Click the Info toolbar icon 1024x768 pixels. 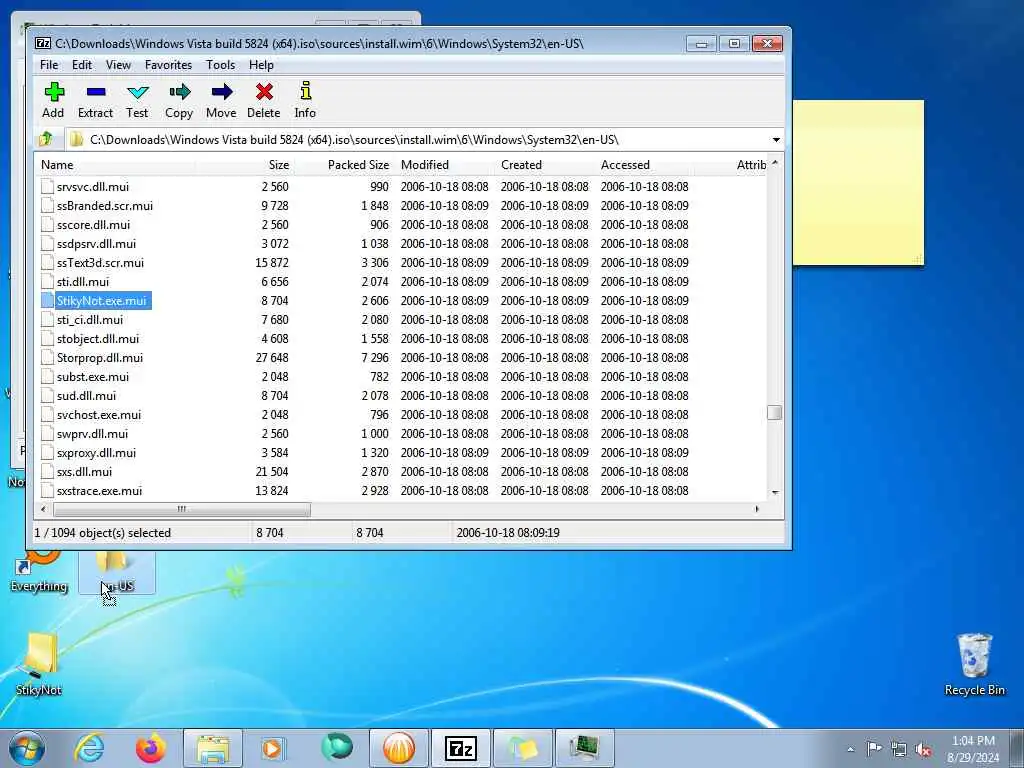pos(305,92)
